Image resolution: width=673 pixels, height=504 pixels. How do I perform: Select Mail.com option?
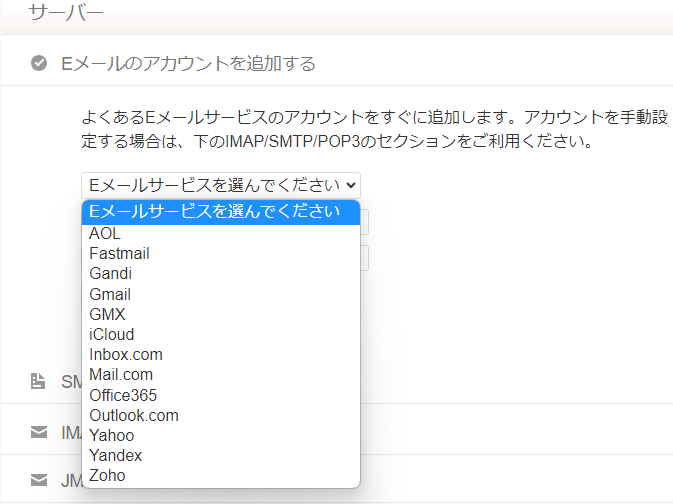tap(221, 375)
